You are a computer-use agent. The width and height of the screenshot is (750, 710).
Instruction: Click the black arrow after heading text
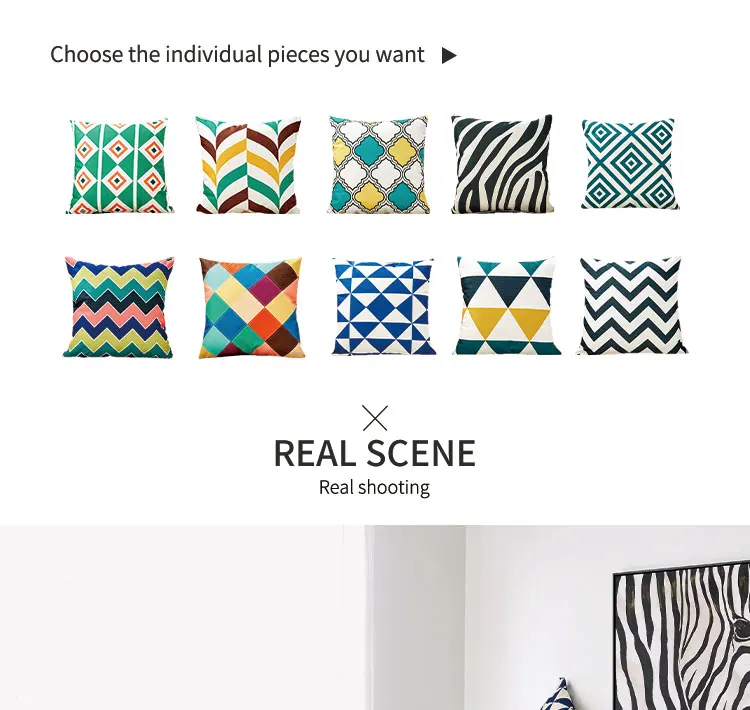[449, 55]
